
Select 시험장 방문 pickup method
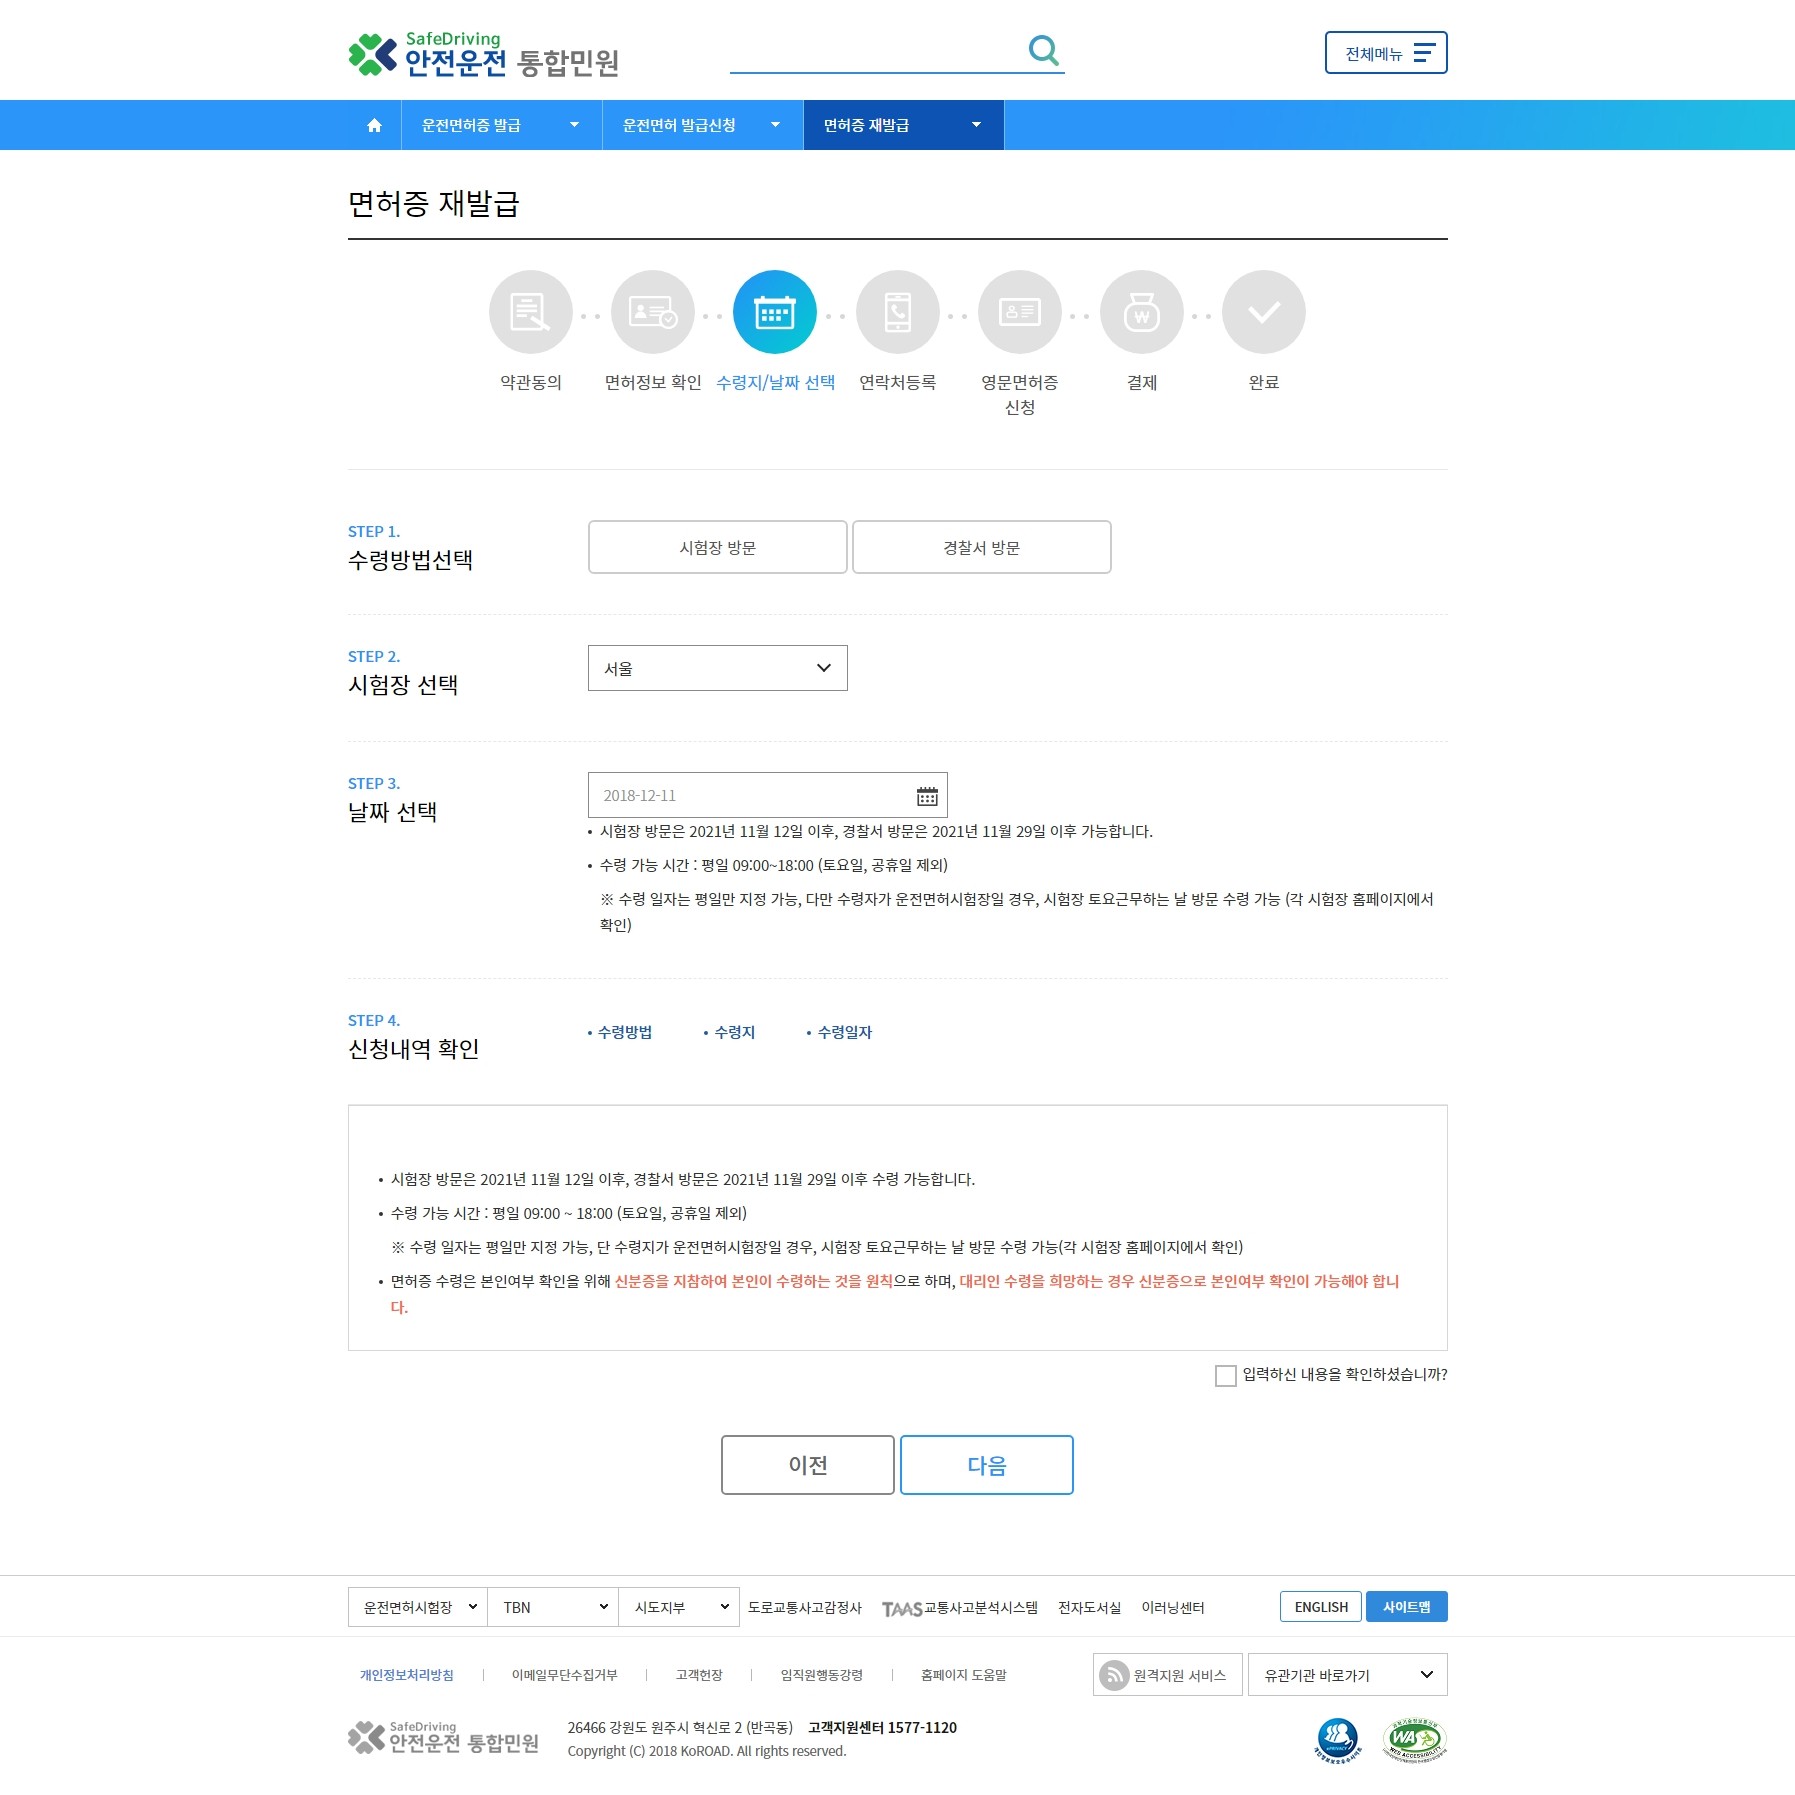pyautogui.click(x=718, y=547)
